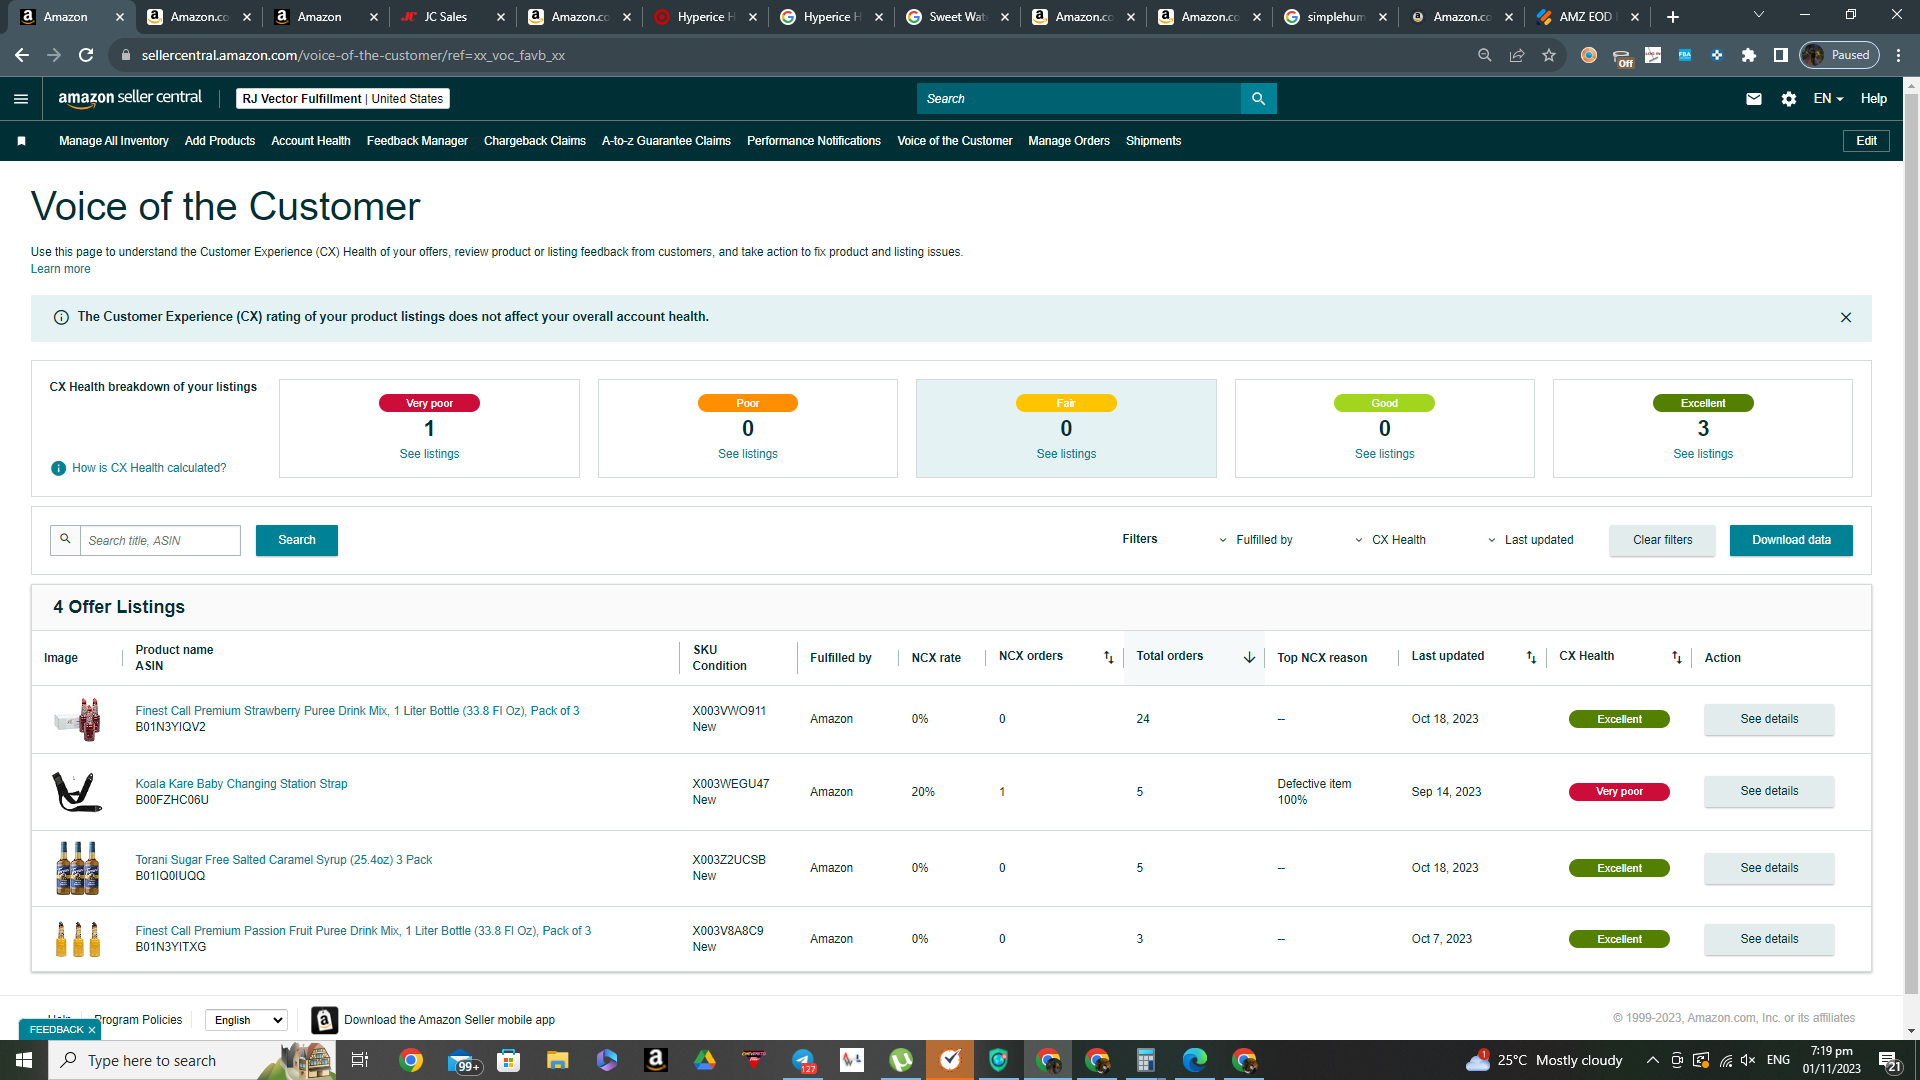Expand the Fulfilled by filter dropdown
1920x1080 pixels.
(1256, 540)
